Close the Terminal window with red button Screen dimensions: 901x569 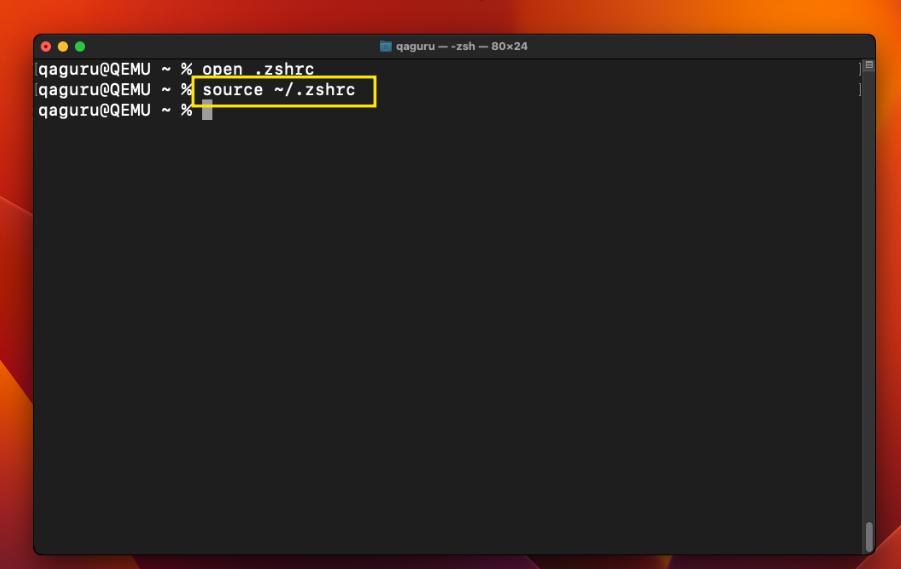[x=46, y=47]
